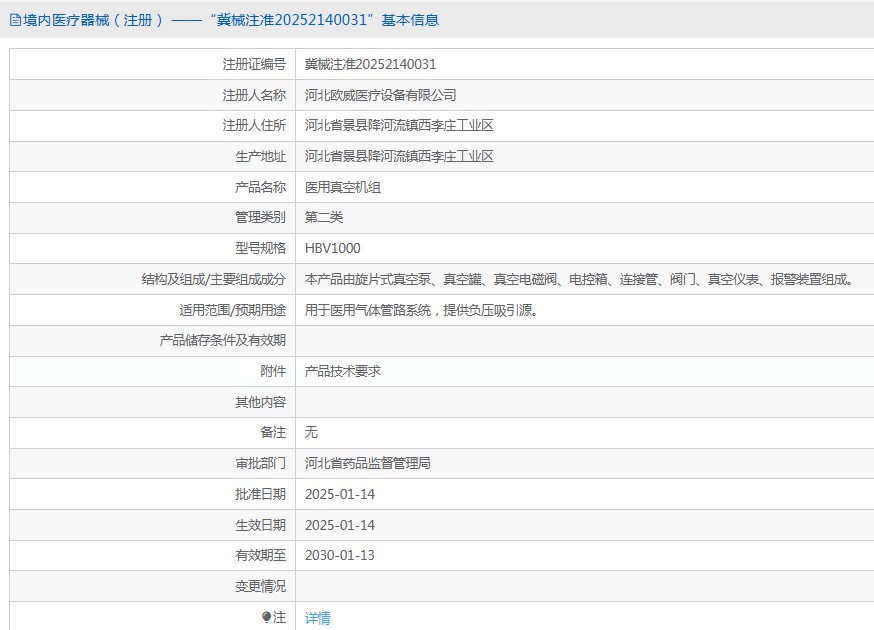Click the 产品储存条件及有效期 label
This screenshot has width=874, height=630.
pos(222,340)
